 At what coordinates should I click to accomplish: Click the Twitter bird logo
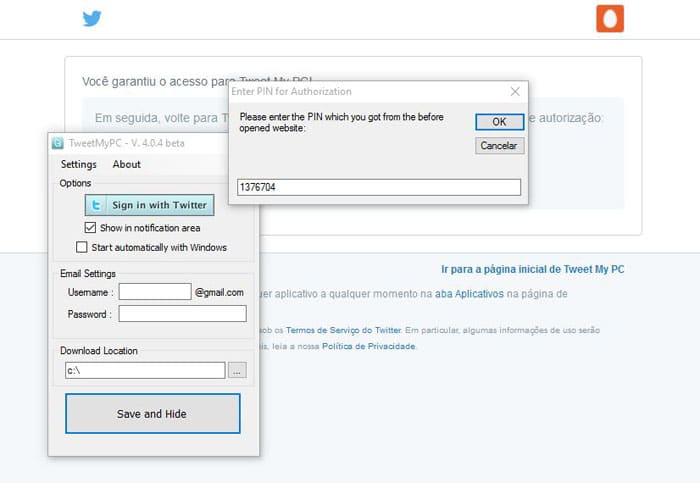[92, 19]
